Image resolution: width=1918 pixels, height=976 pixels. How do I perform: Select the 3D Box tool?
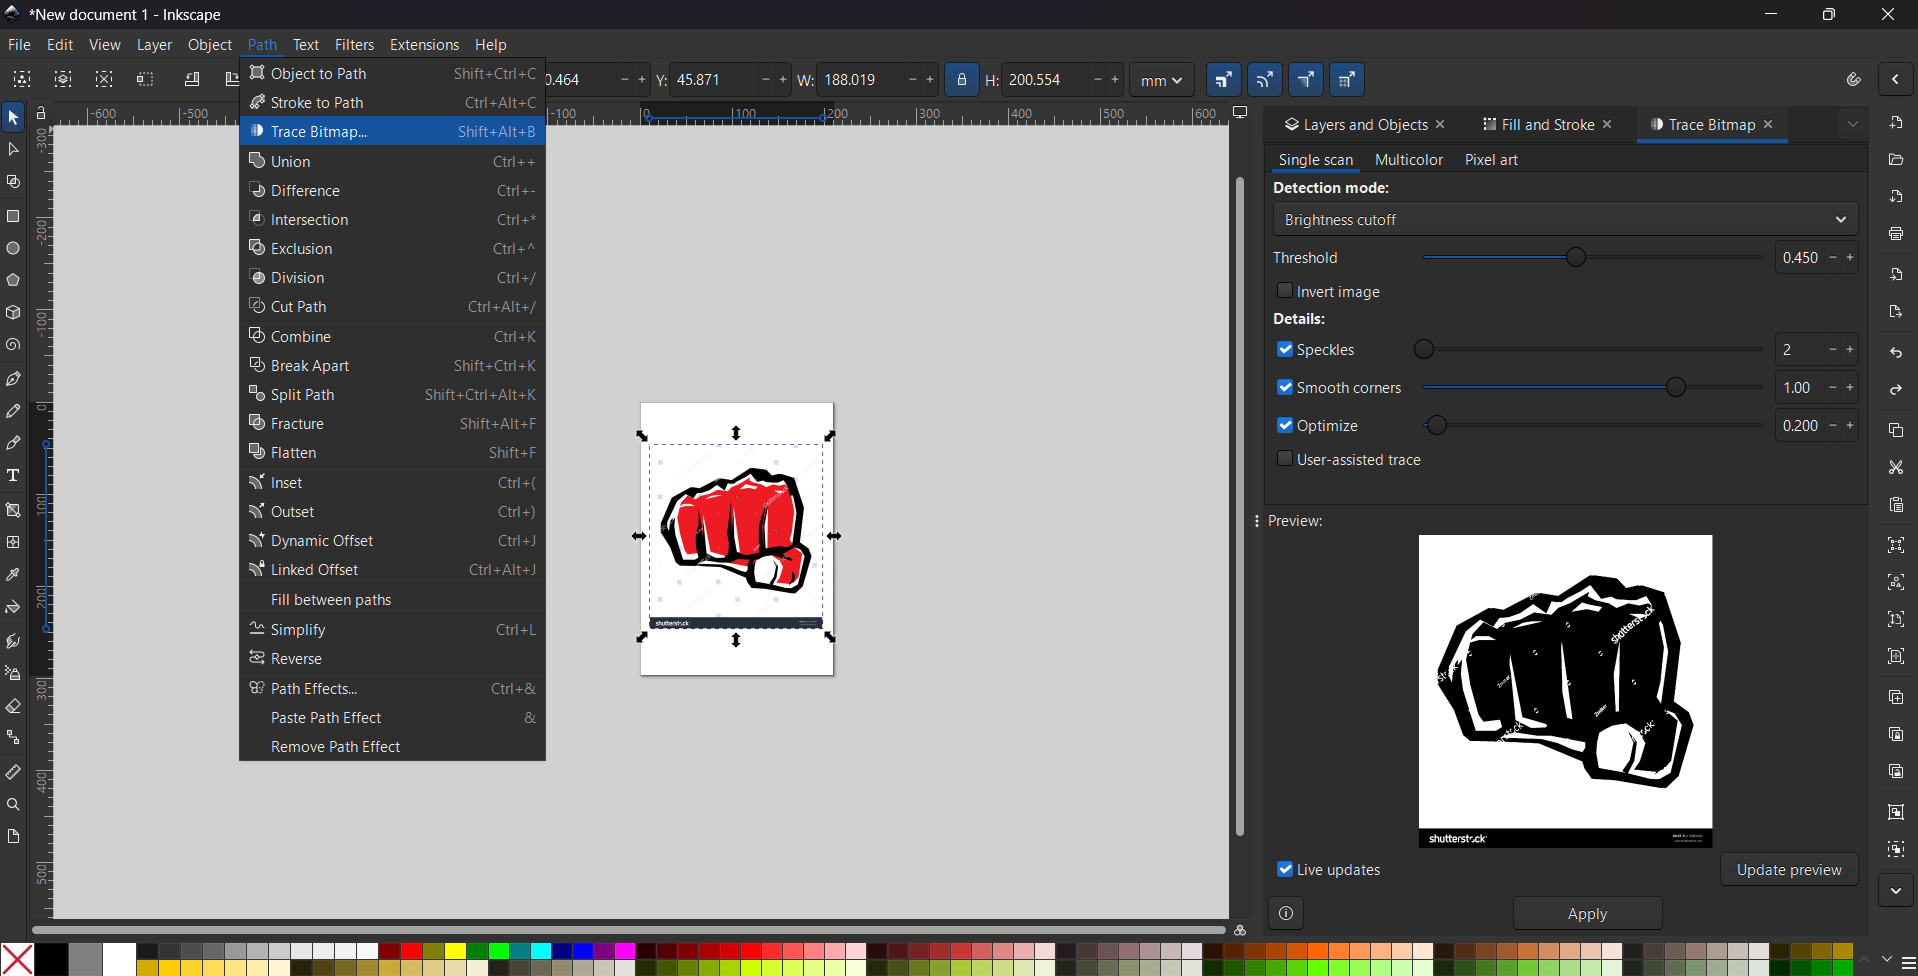pos(13,313)
